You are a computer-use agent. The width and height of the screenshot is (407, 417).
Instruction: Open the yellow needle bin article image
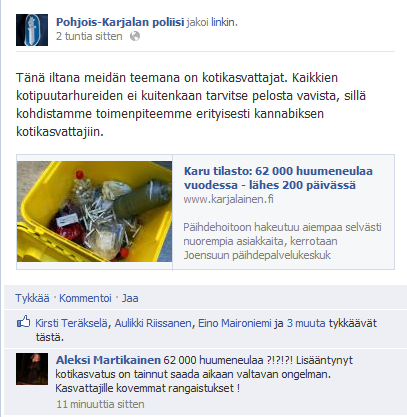(94, 211)
